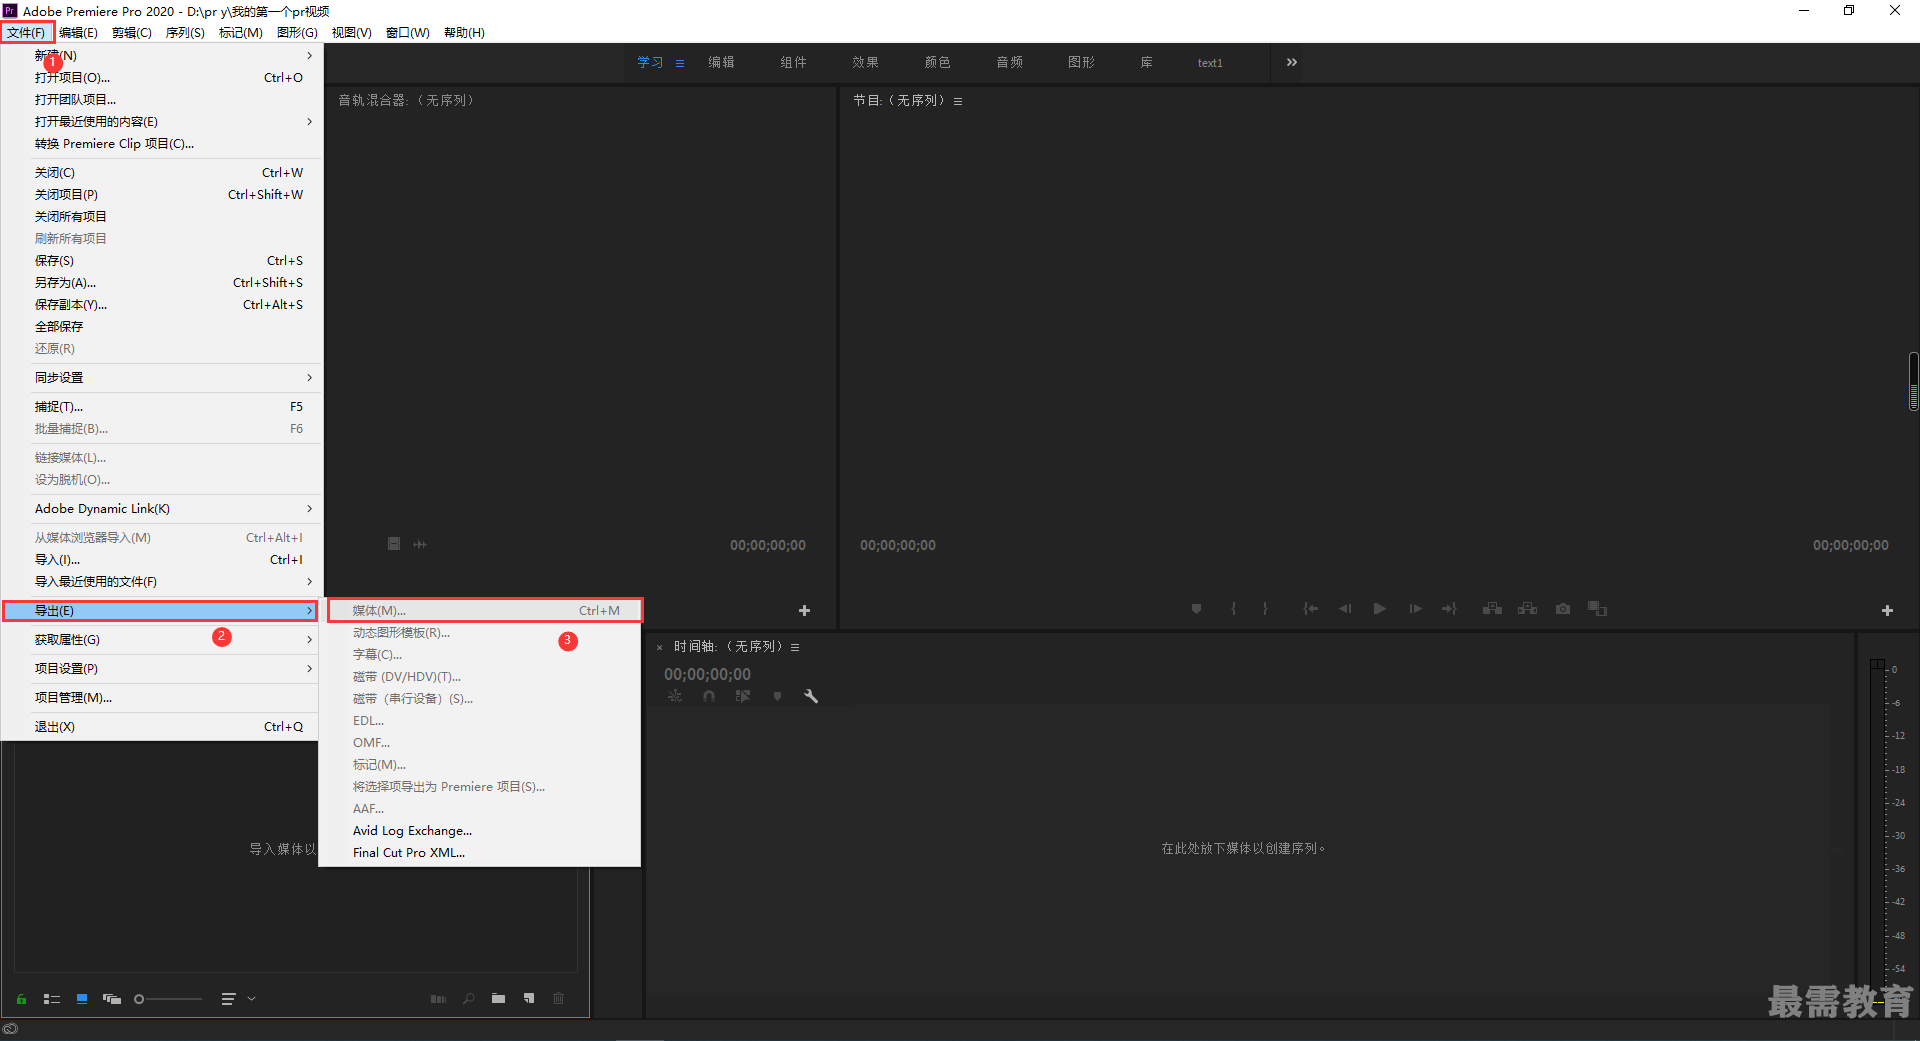Click the trash Clear icon in project panel
The image size is (1920, 1041).
(x=559, y=999)
